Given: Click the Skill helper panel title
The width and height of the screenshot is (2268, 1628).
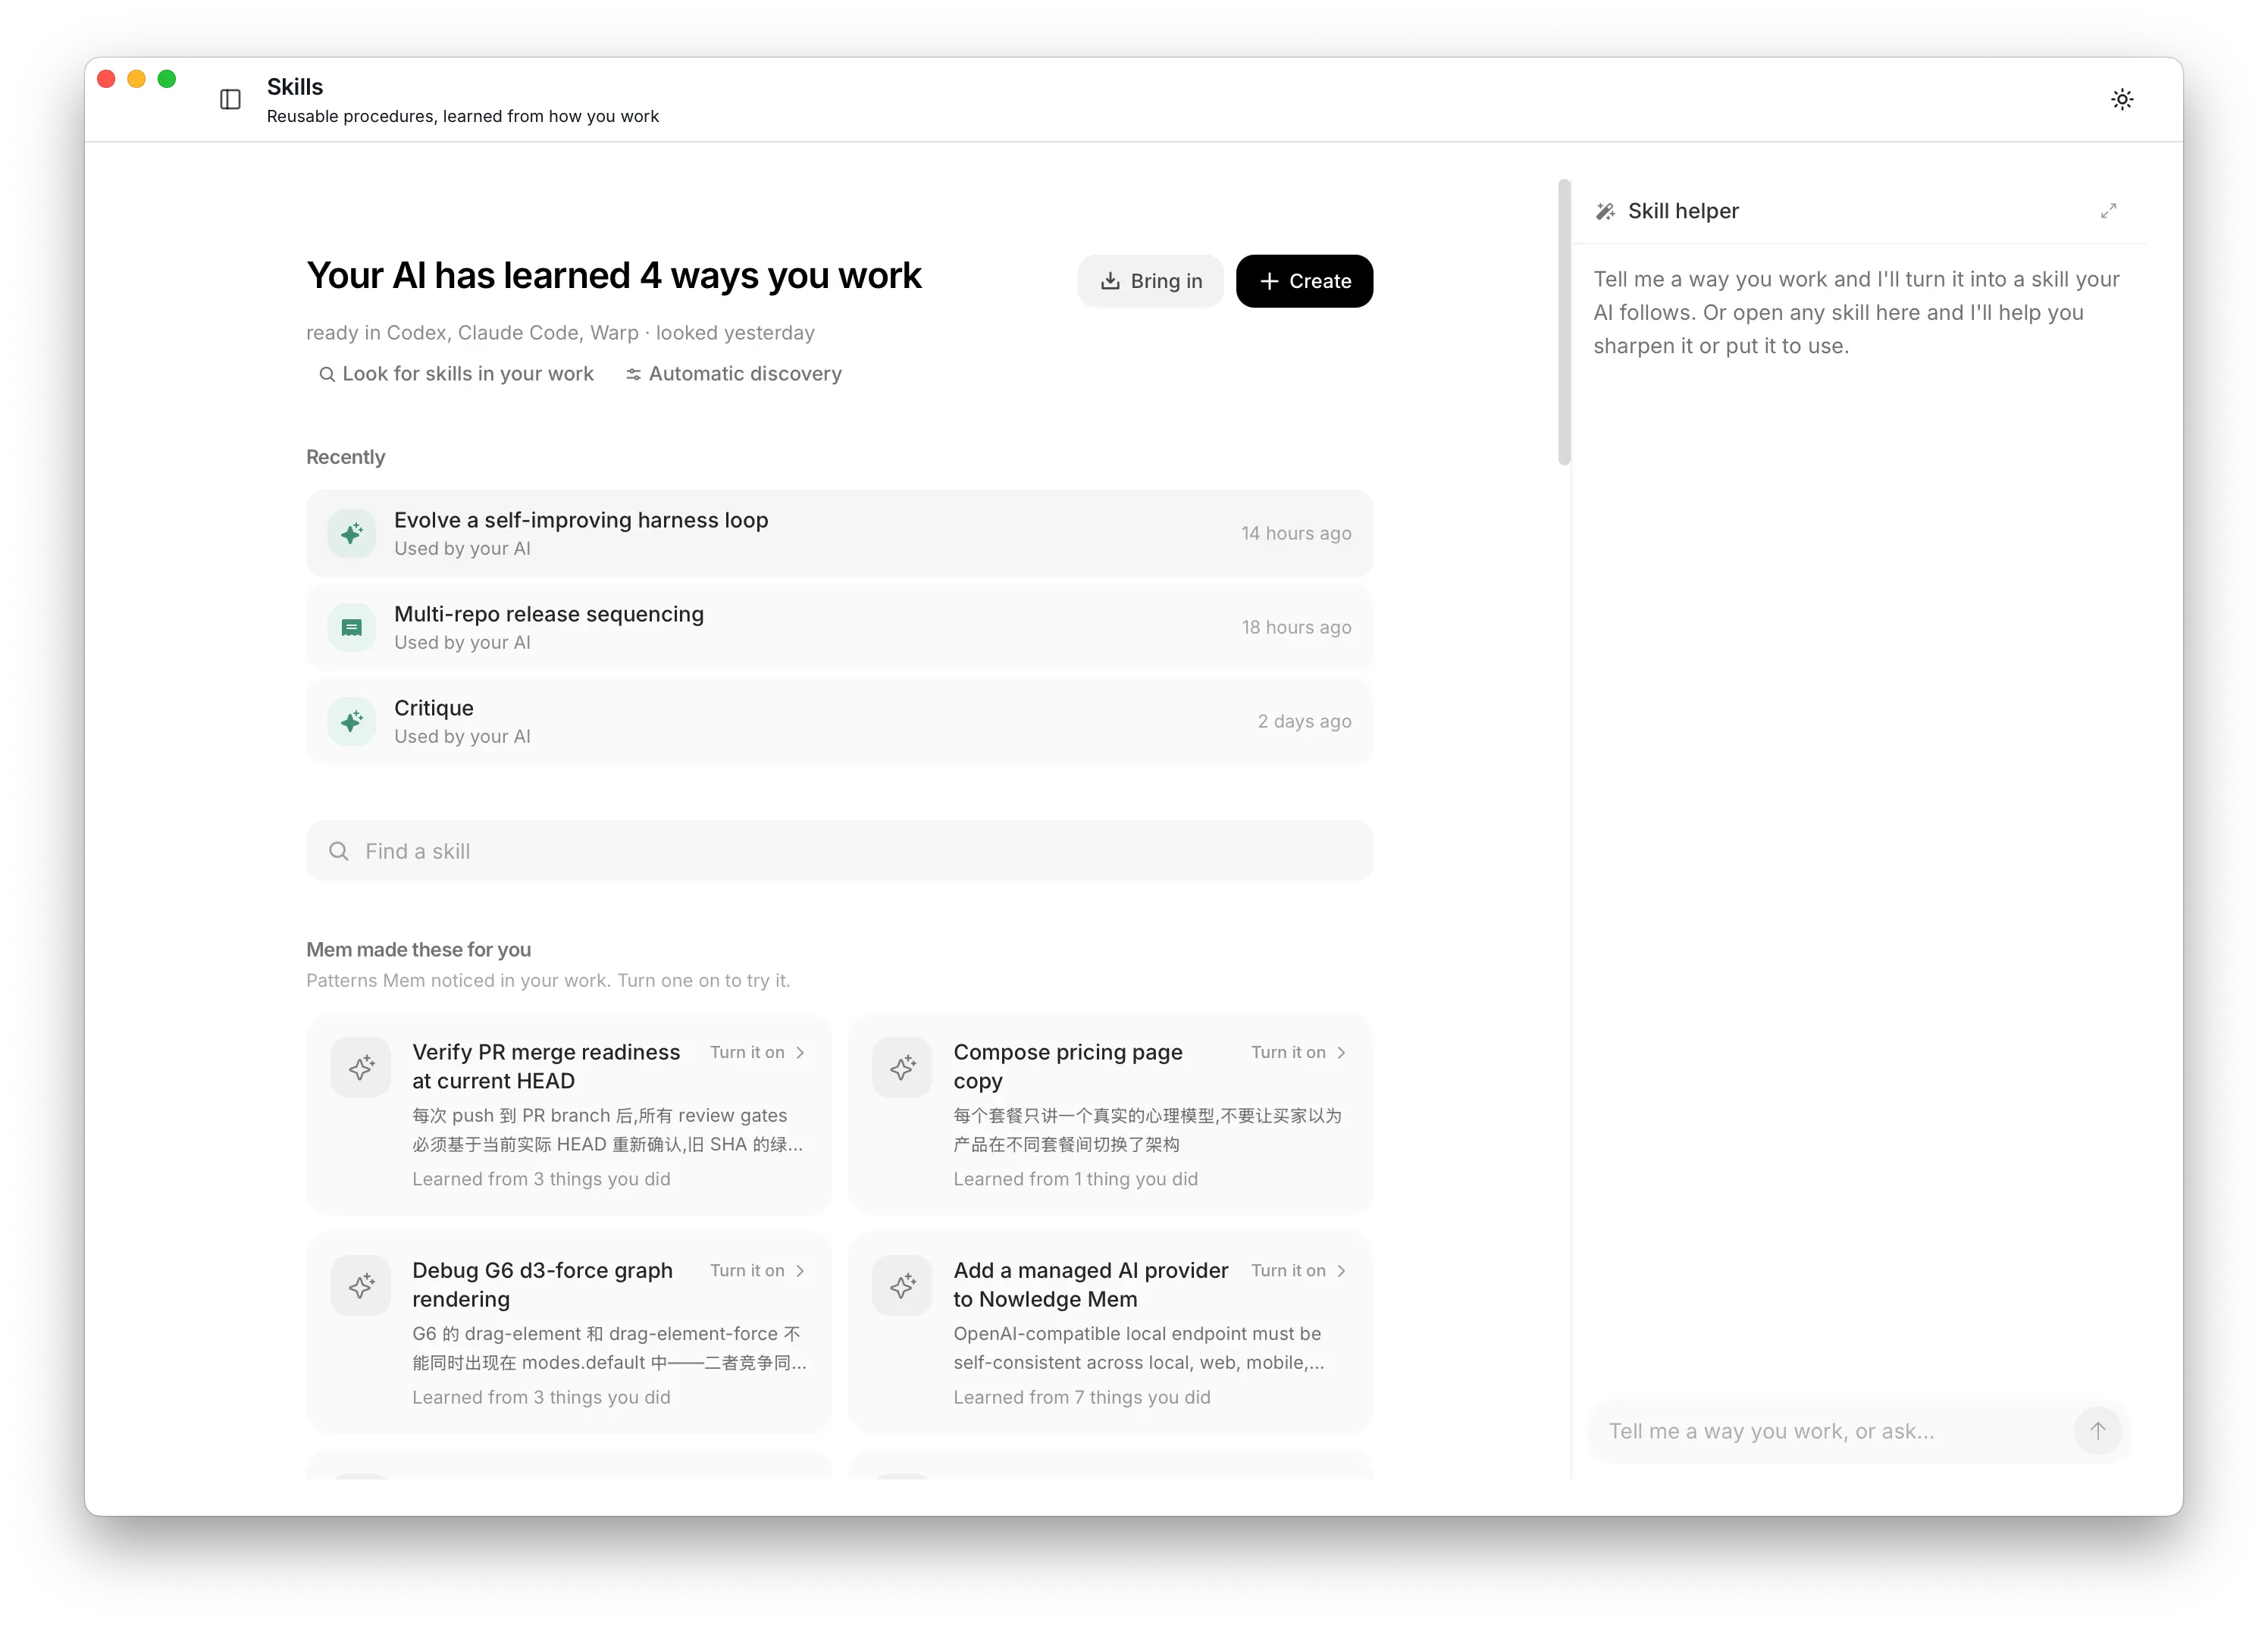Looking at the screenshot, I should [x=1683, y=211].
